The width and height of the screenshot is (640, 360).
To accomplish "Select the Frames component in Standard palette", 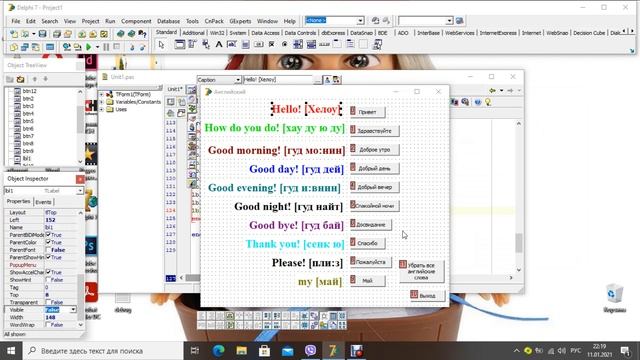I will point(180,44).
